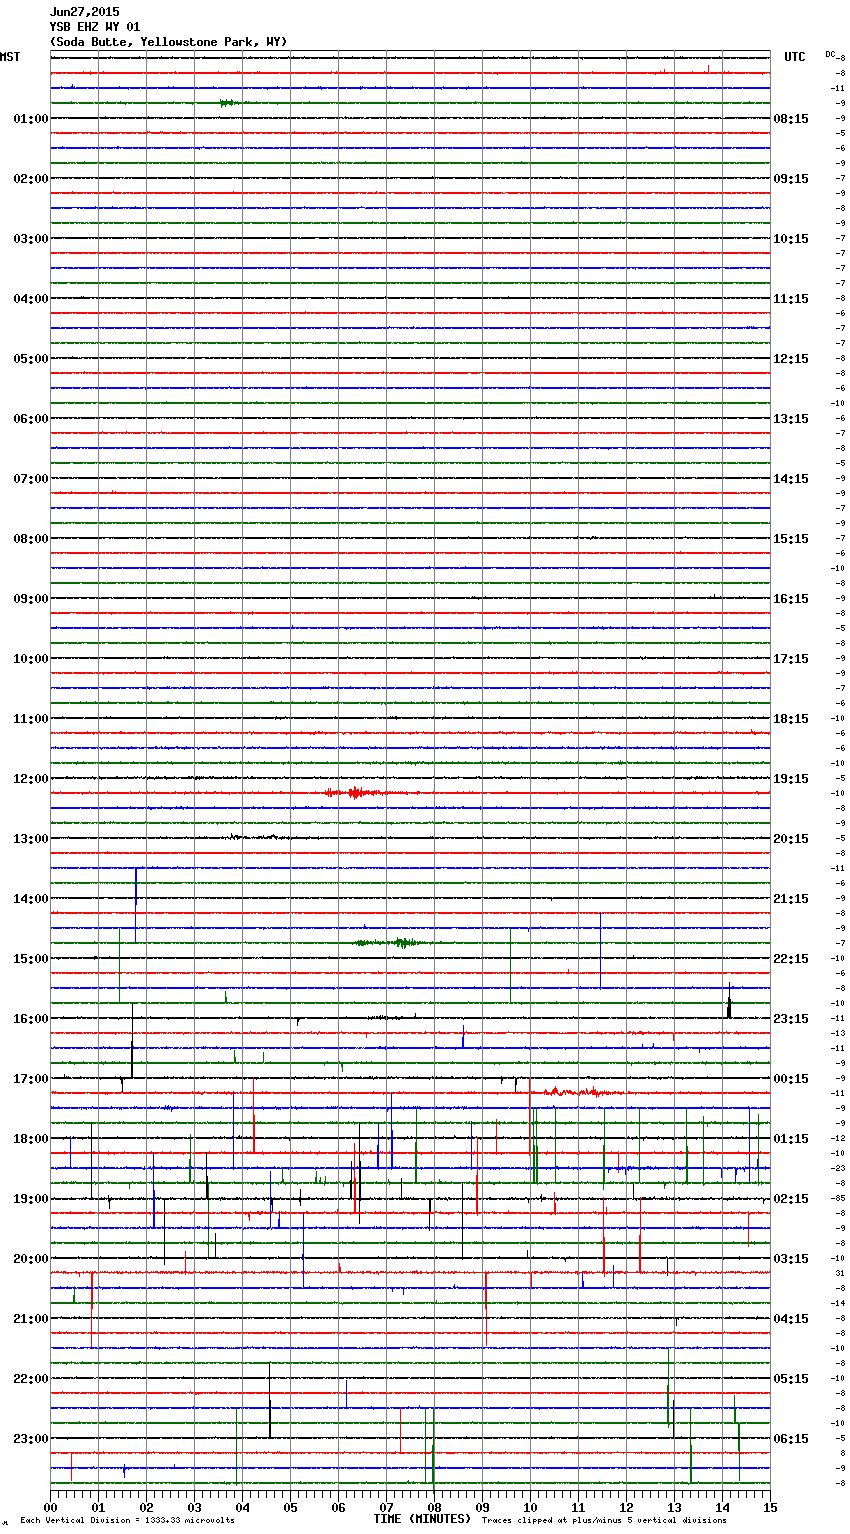This screenshot has width=850, height=1534.
Task: Select the "20:00" MST hour label
Action: (30, 1259)
